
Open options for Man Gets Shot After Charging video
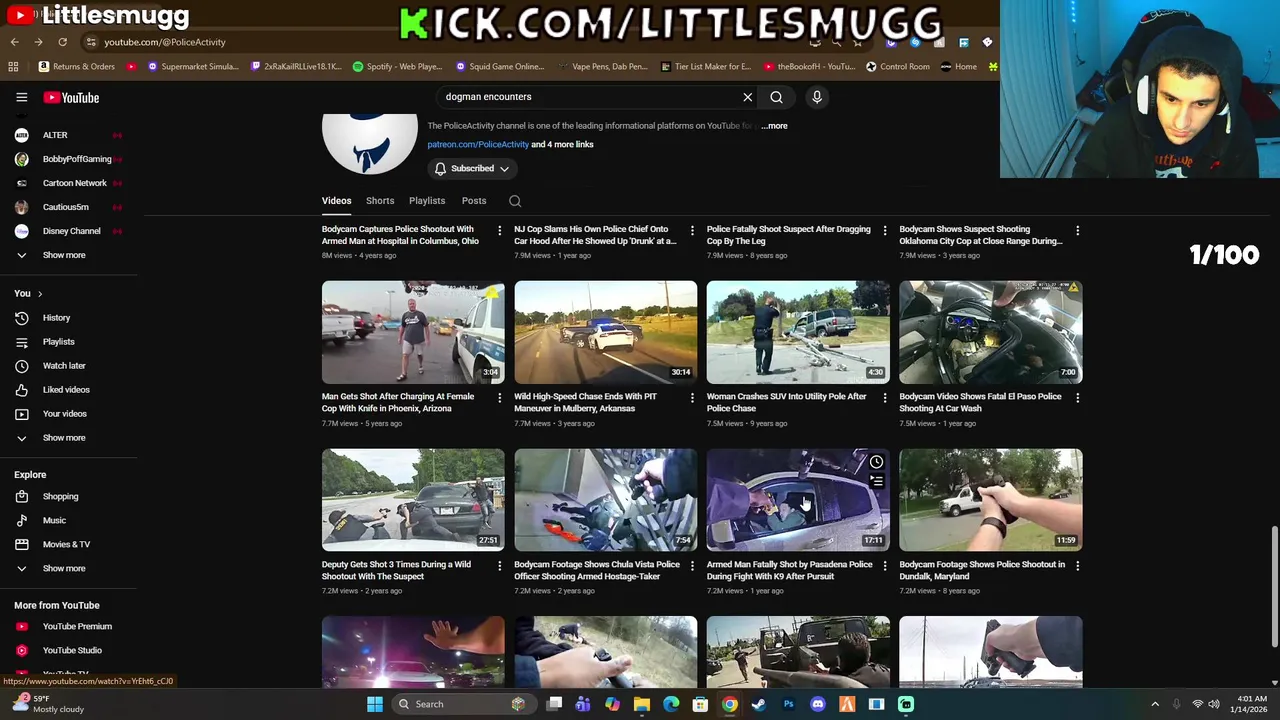pos(499,398)
